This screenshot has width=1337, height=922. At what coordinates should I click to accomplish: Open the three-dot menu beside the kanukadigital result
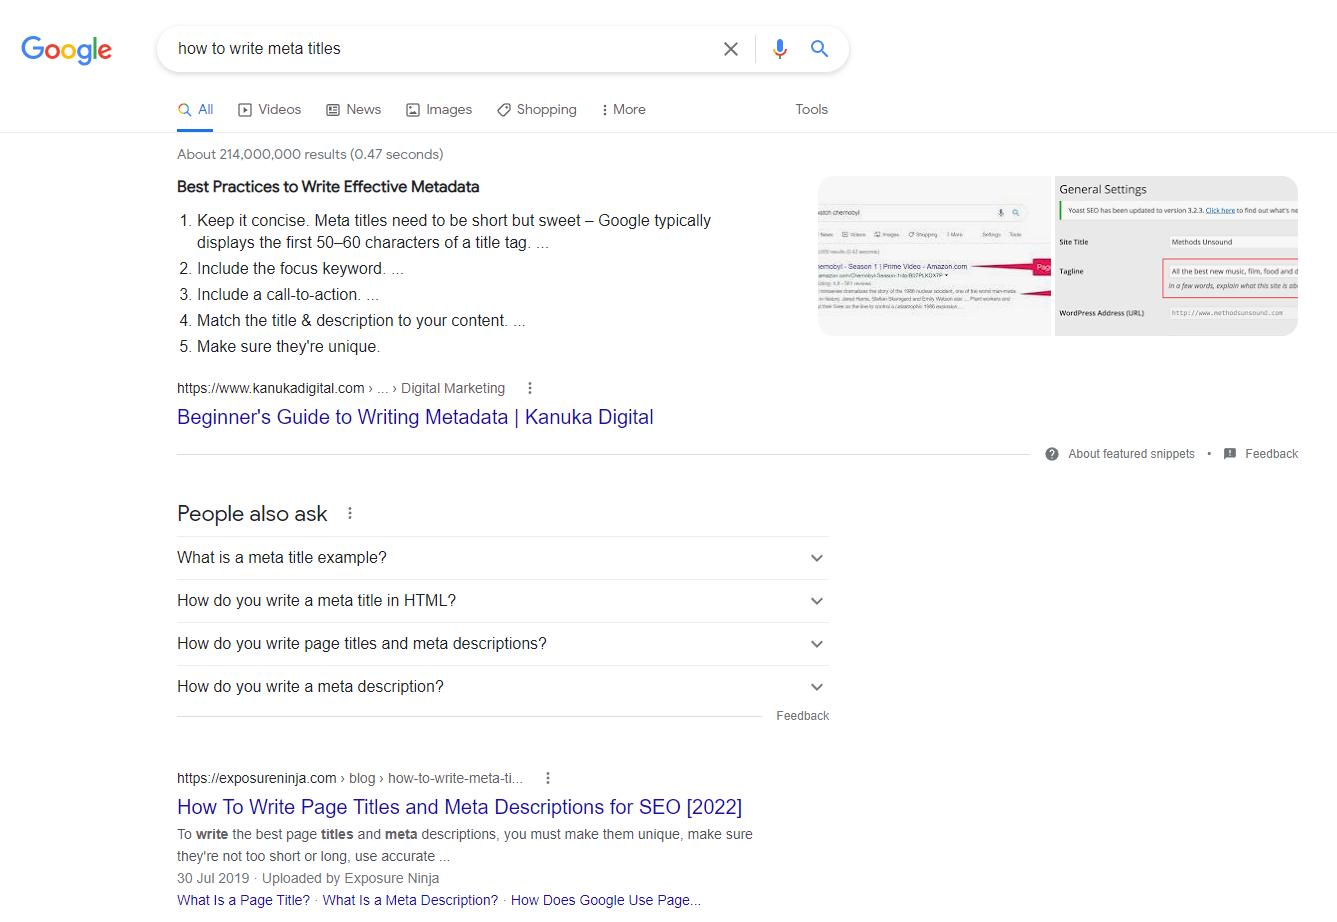pos(529,387)
